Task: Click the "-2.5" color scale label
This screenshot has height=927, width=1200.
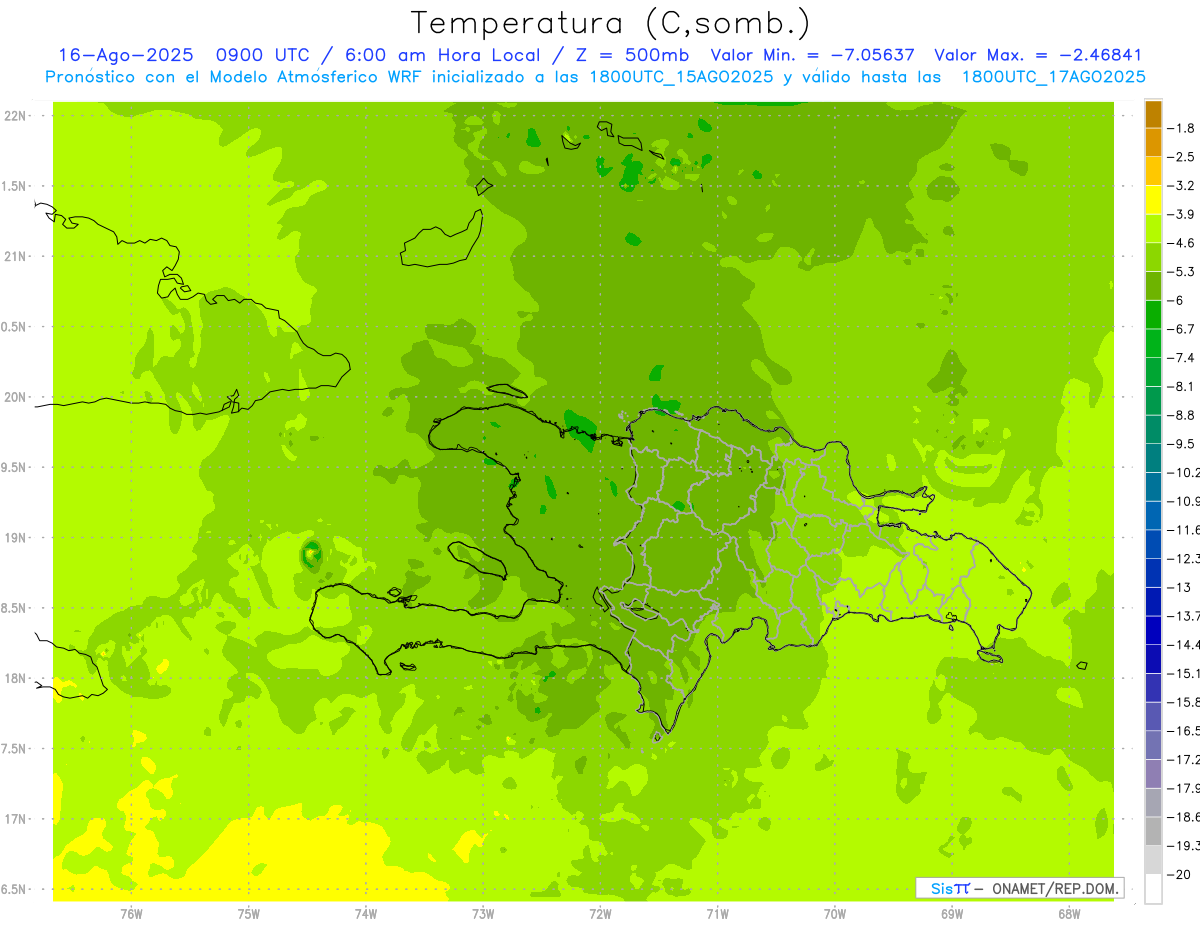Action: coord(1181,157)
